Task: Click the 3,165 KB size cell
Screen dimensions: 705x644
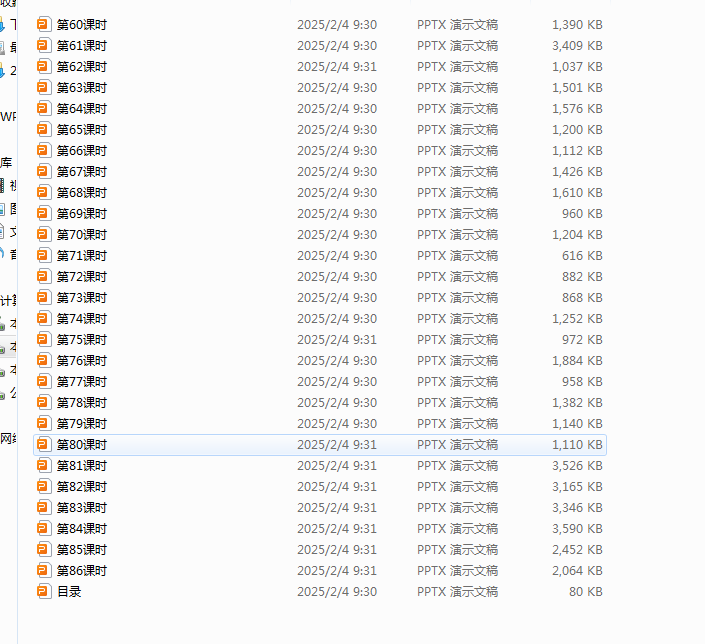Action: 577,486
